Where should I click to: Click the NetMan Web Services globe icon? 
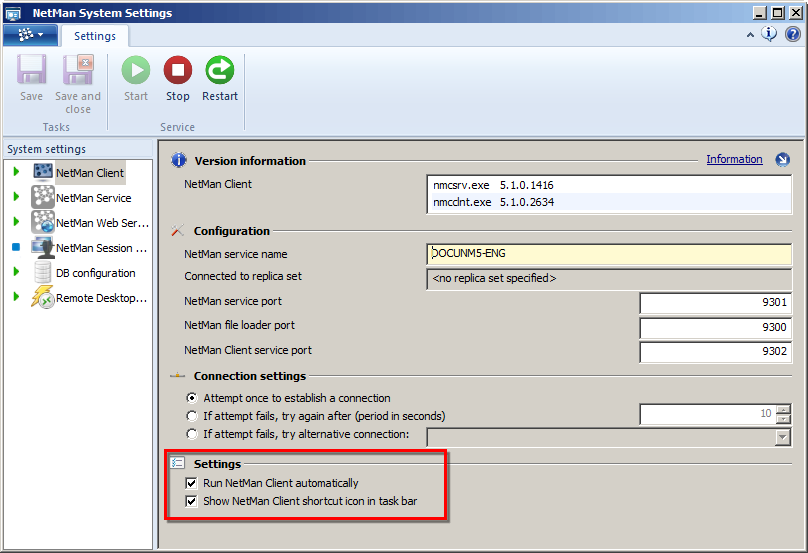click(43, 222)
